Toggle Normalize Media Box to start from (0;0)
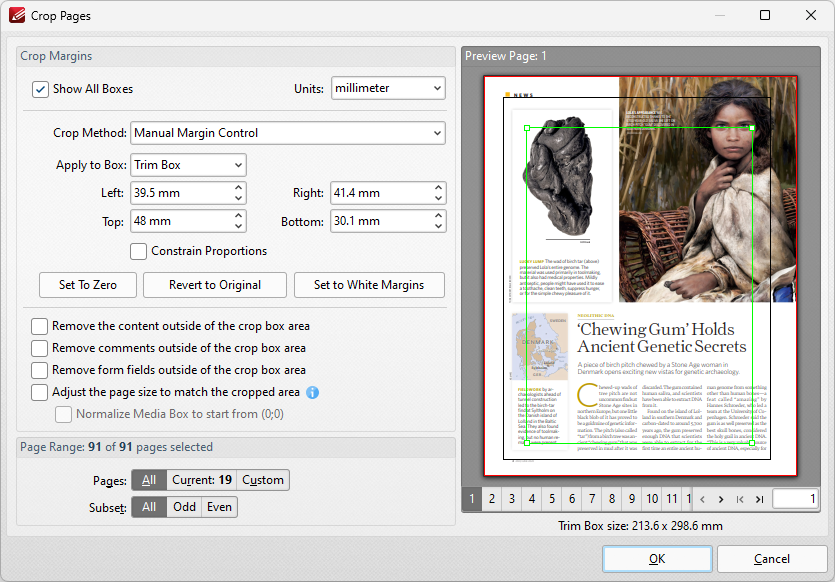 tap(63, 414)
